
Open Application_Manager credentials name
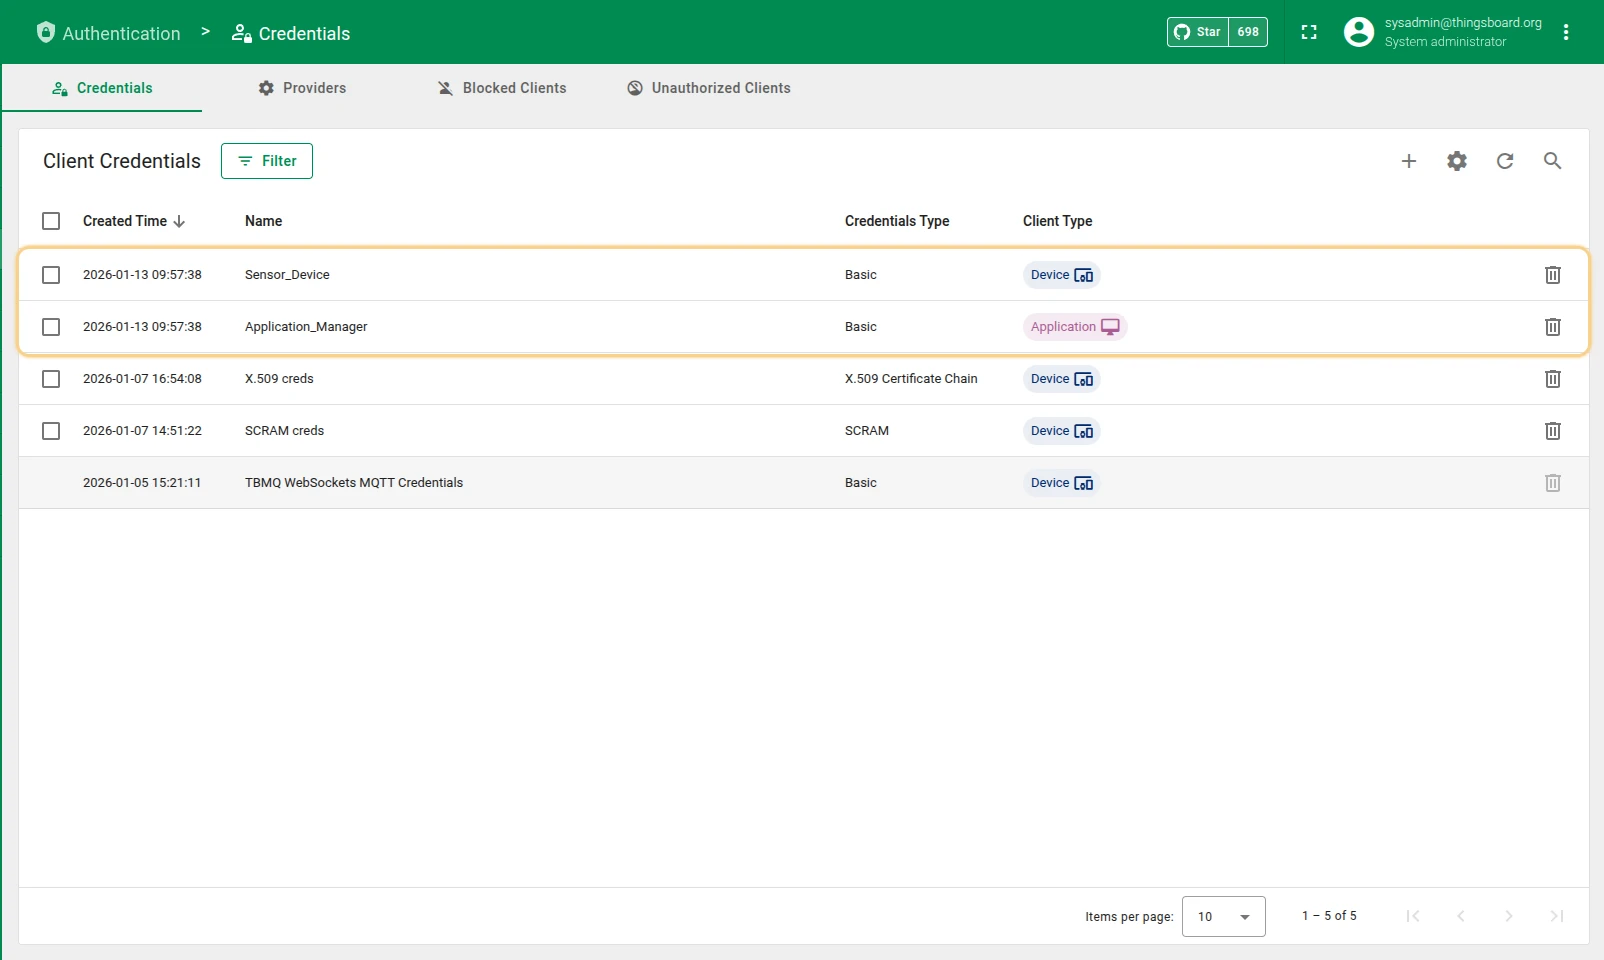(306, 327)
